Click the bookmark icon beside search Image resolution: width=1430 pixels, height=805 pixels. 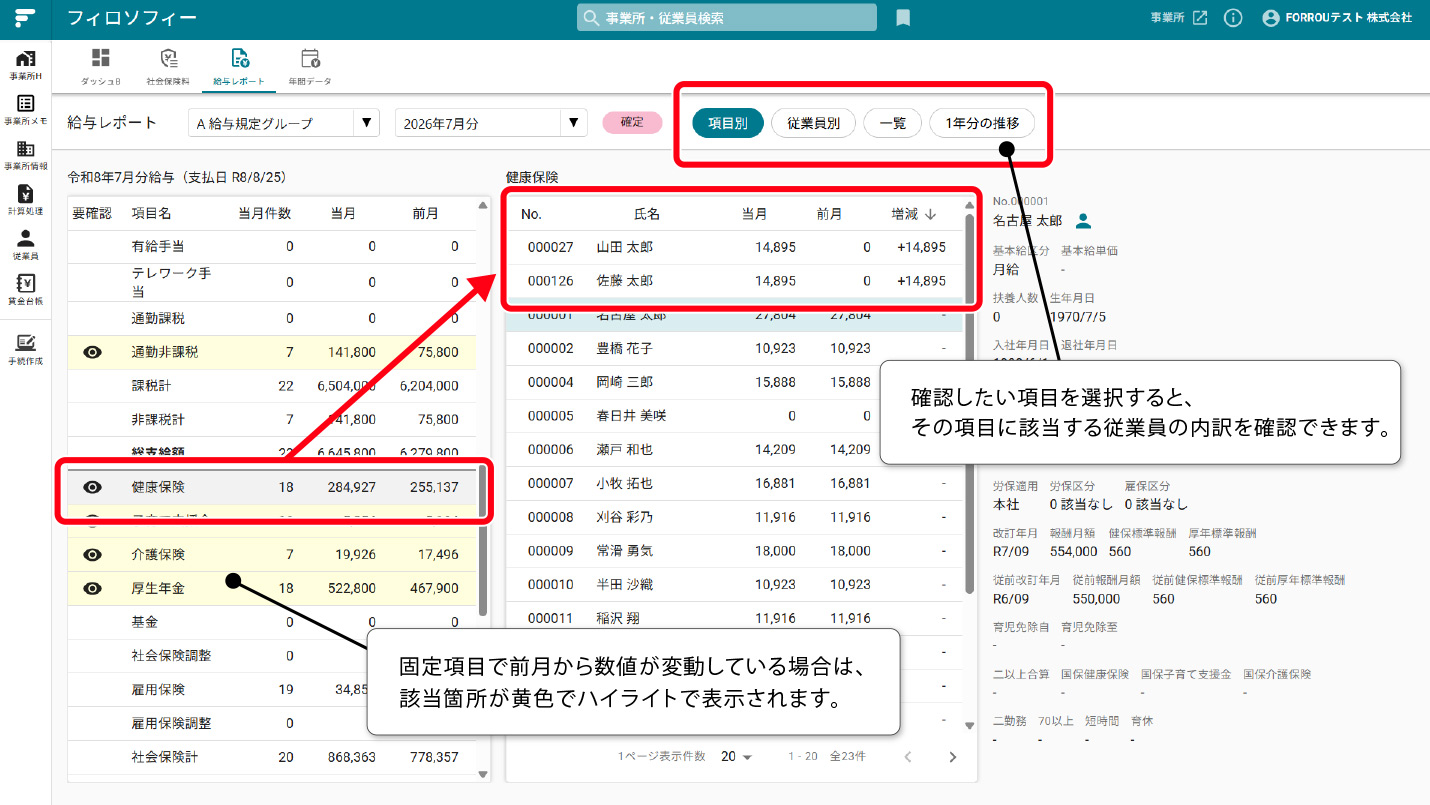point(903,18)
